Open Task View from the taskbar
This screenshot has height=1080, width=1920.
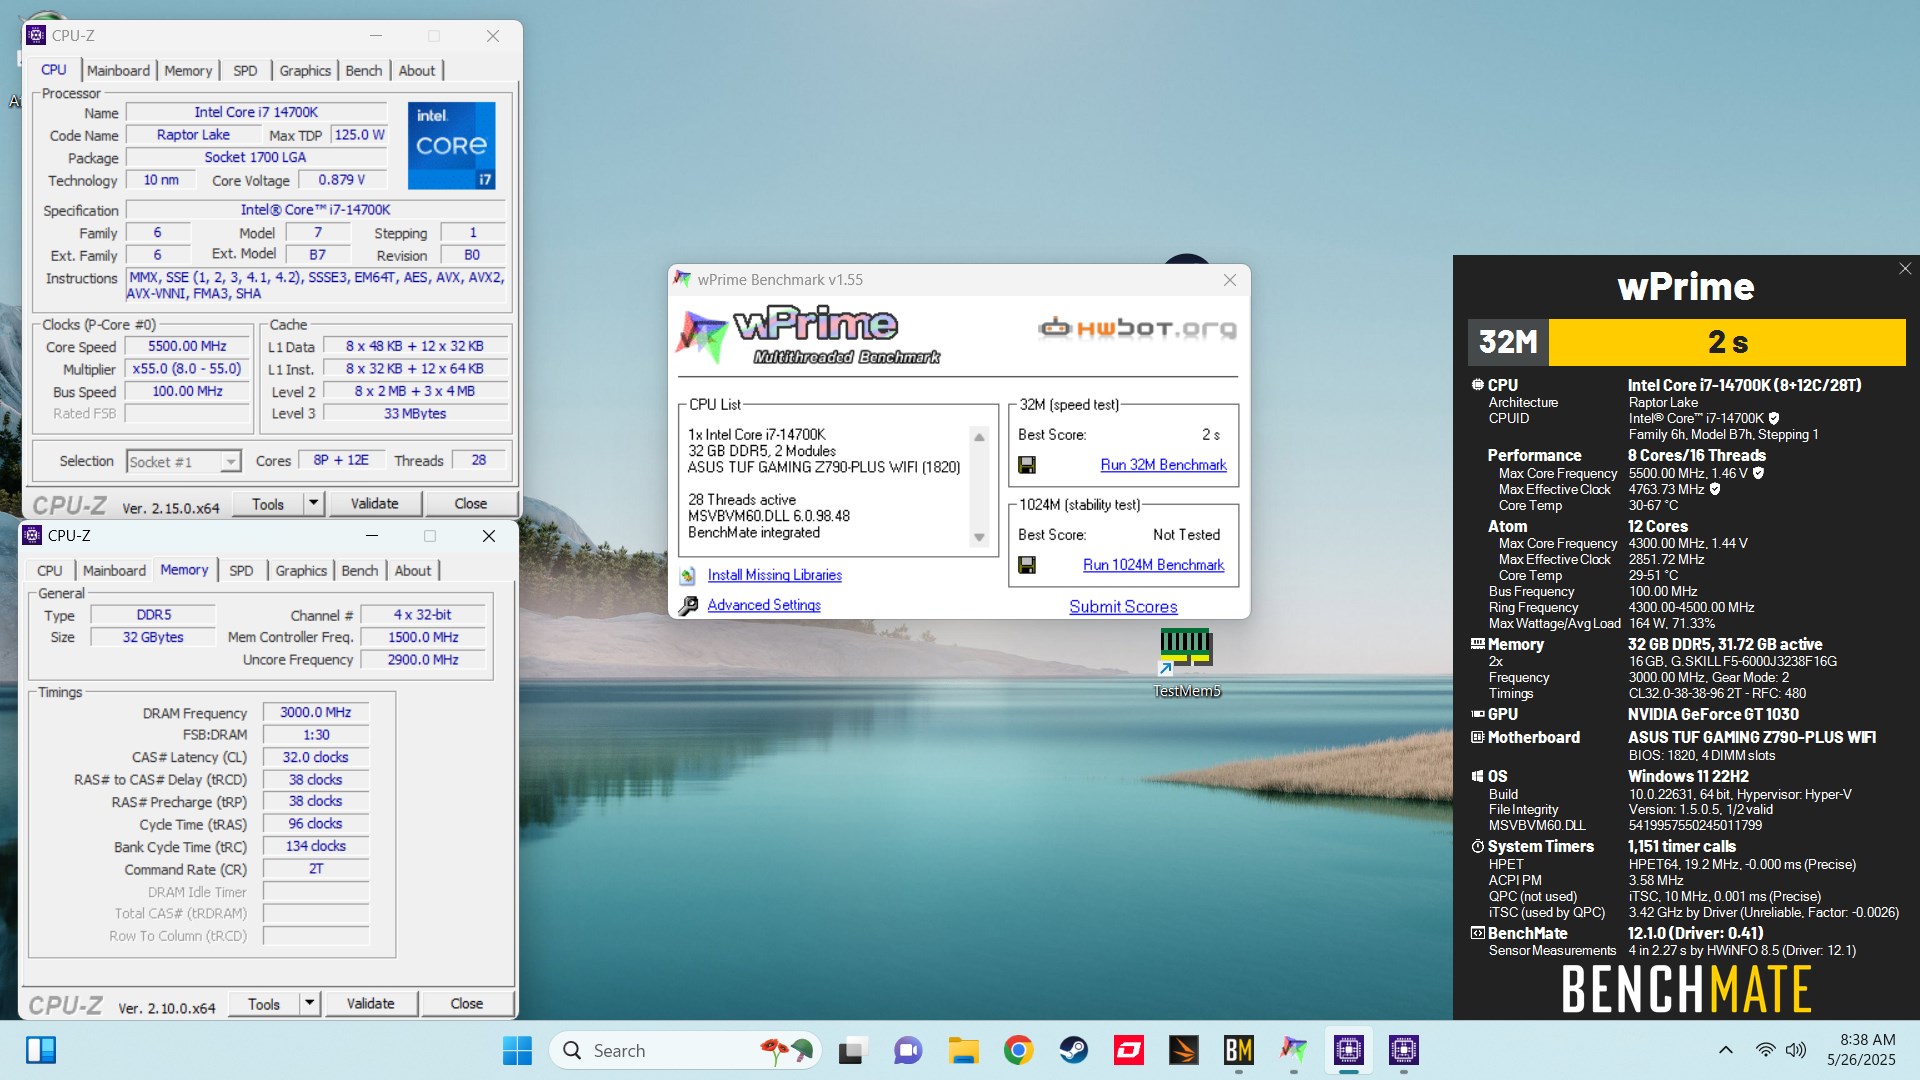point(851,1050)
